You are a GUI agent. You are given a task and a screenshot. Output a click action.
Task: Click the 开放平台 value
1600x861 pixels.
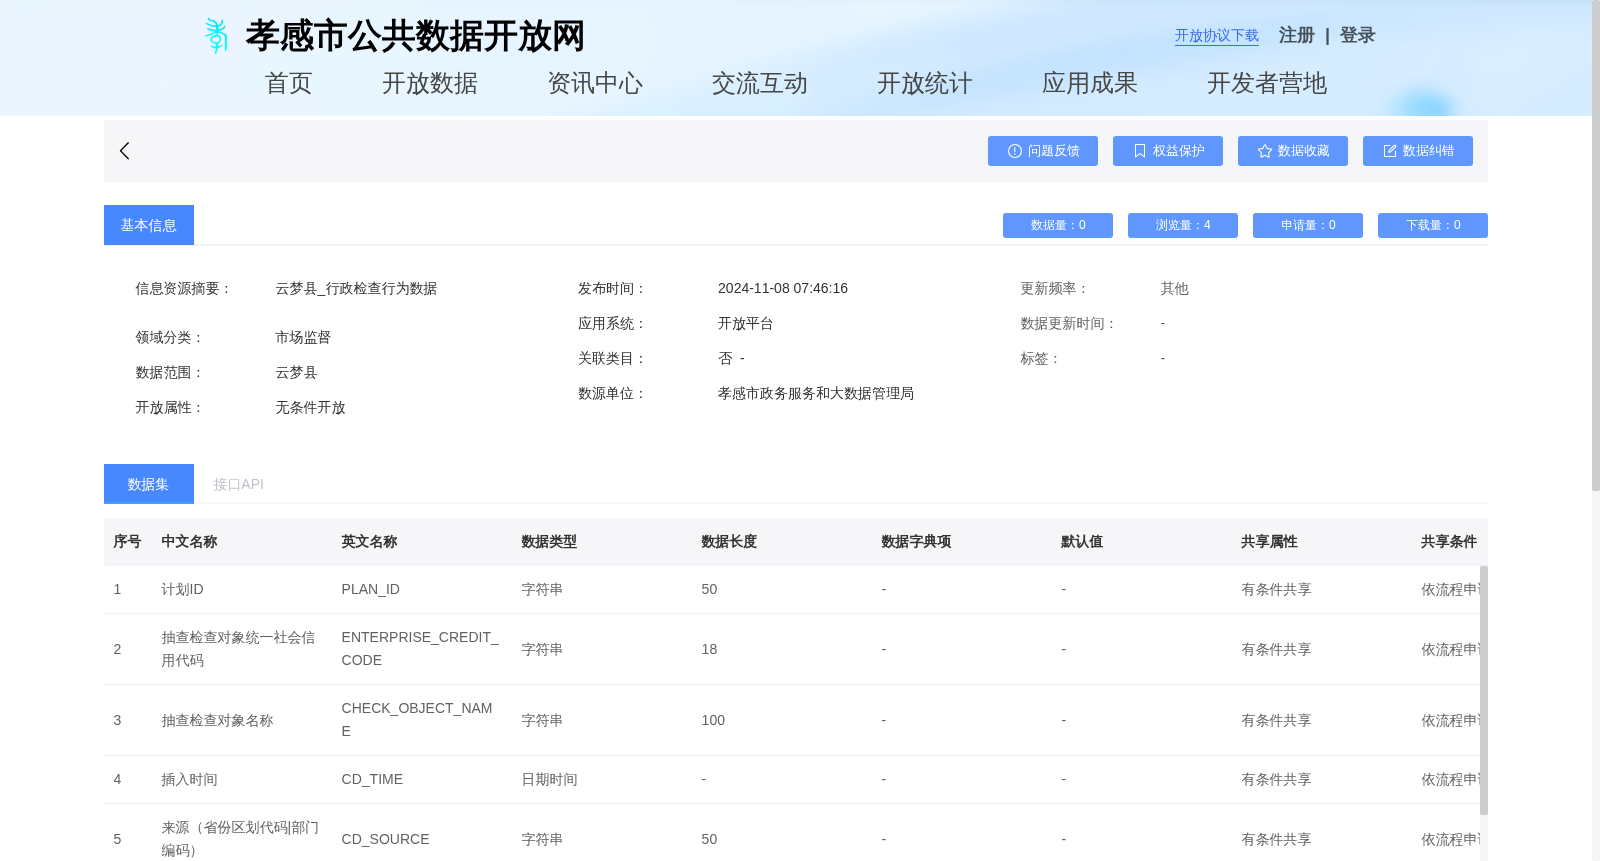pyautogui.click(x=745, y=323)
